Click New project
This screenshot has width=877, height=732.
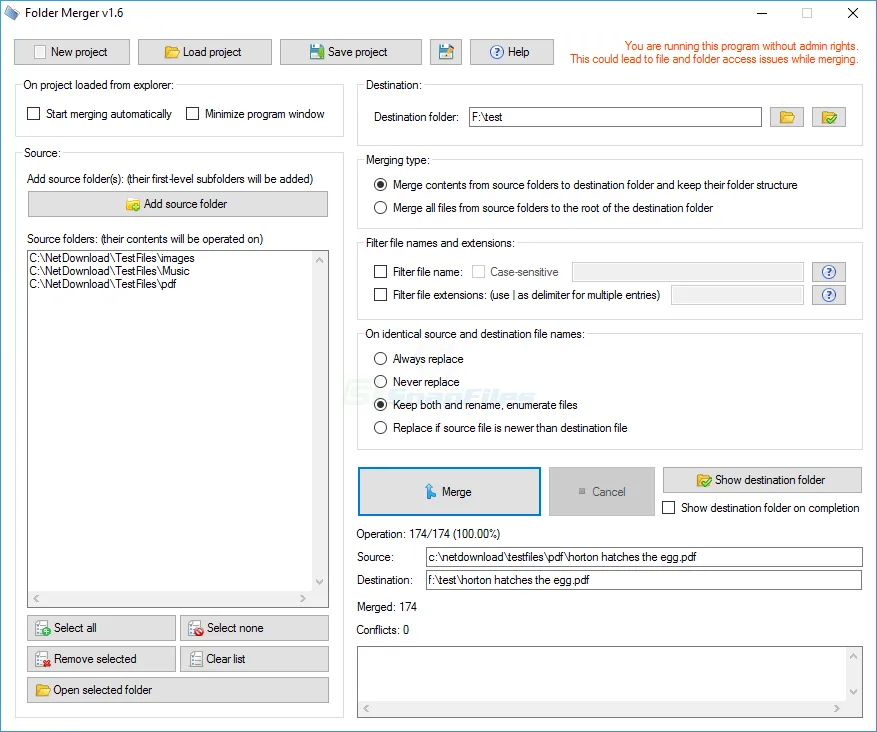coord(72,52)
